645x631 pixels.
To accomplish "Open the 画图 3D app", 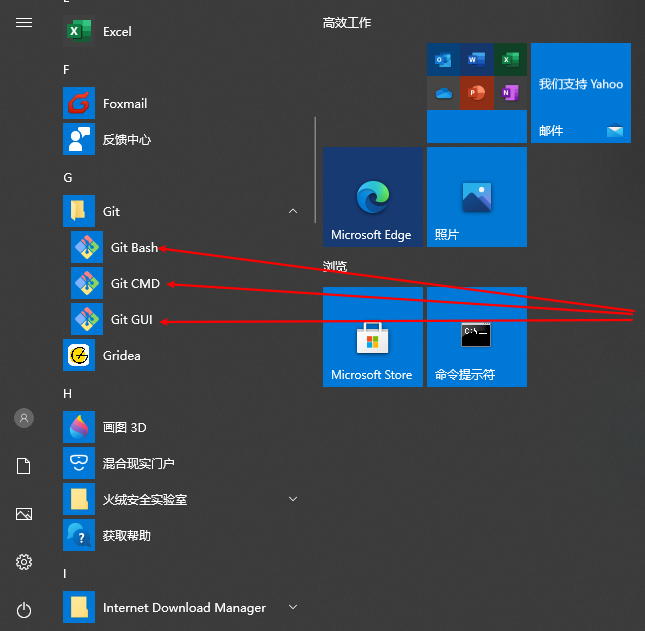I will [124, 427].
